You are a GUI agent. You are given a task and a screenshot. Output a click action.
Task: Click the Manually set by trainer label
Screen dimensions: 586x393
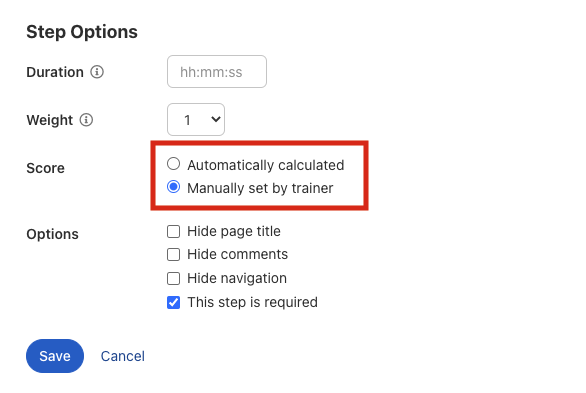pyautogui.click(x=260, y=188)
